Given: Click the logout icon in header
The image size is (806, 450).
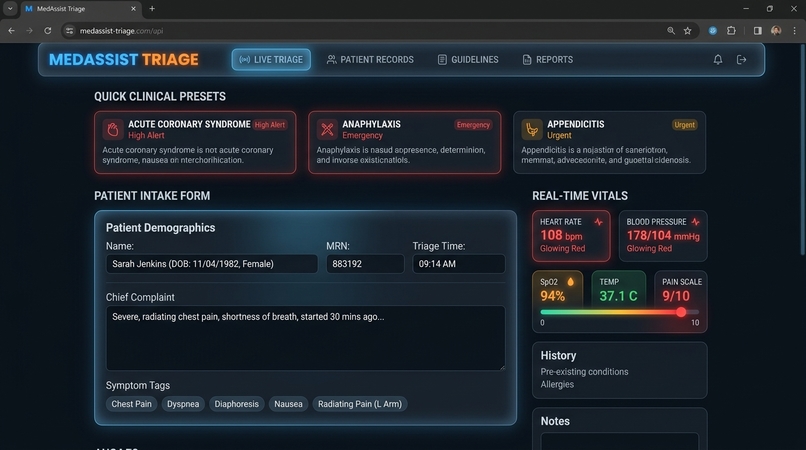Looking at the screenshot, I should pos(741,60).
